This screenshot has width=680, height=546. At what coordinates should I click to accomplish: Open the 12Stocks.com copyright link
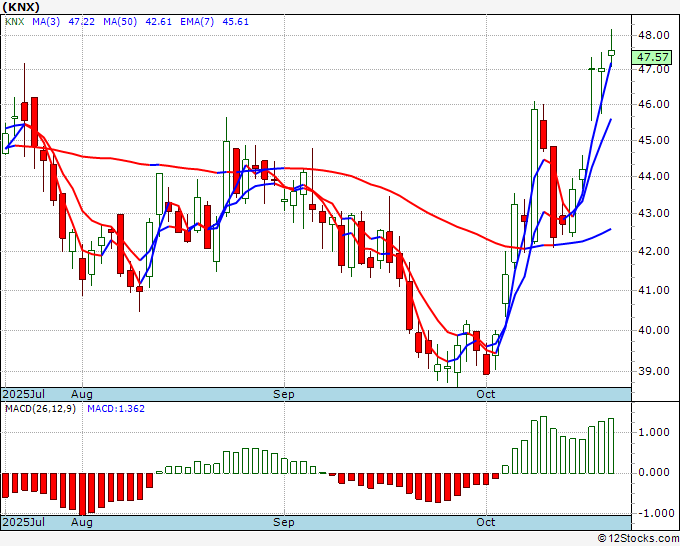point(638,538)
